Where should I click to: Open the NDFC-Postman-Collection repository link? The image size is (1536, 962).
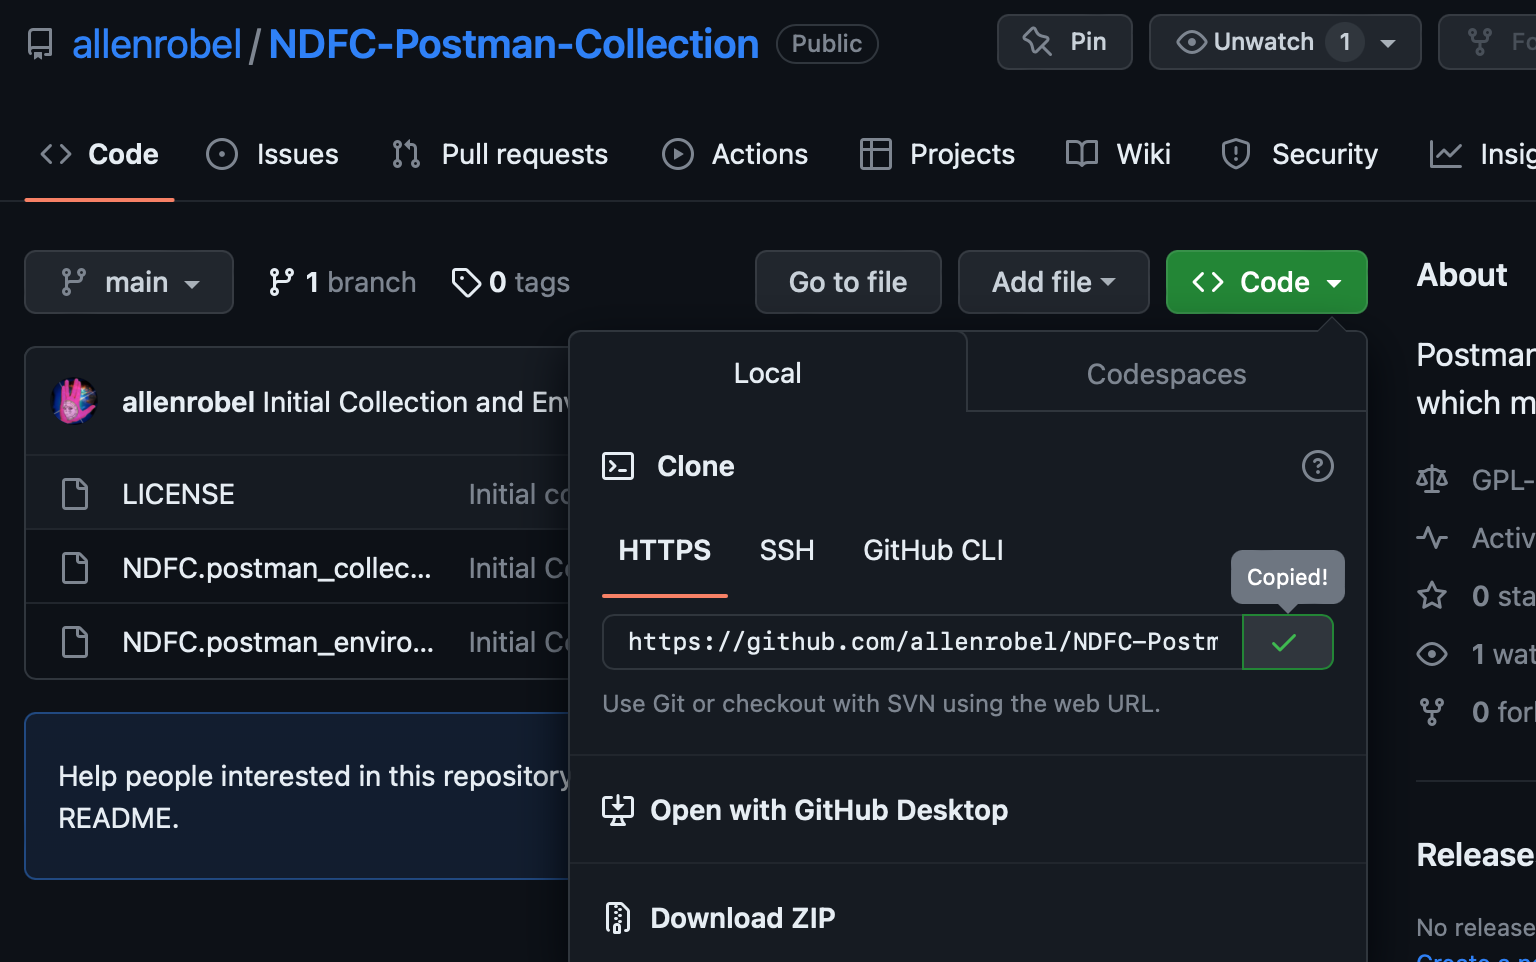point(513,44)
